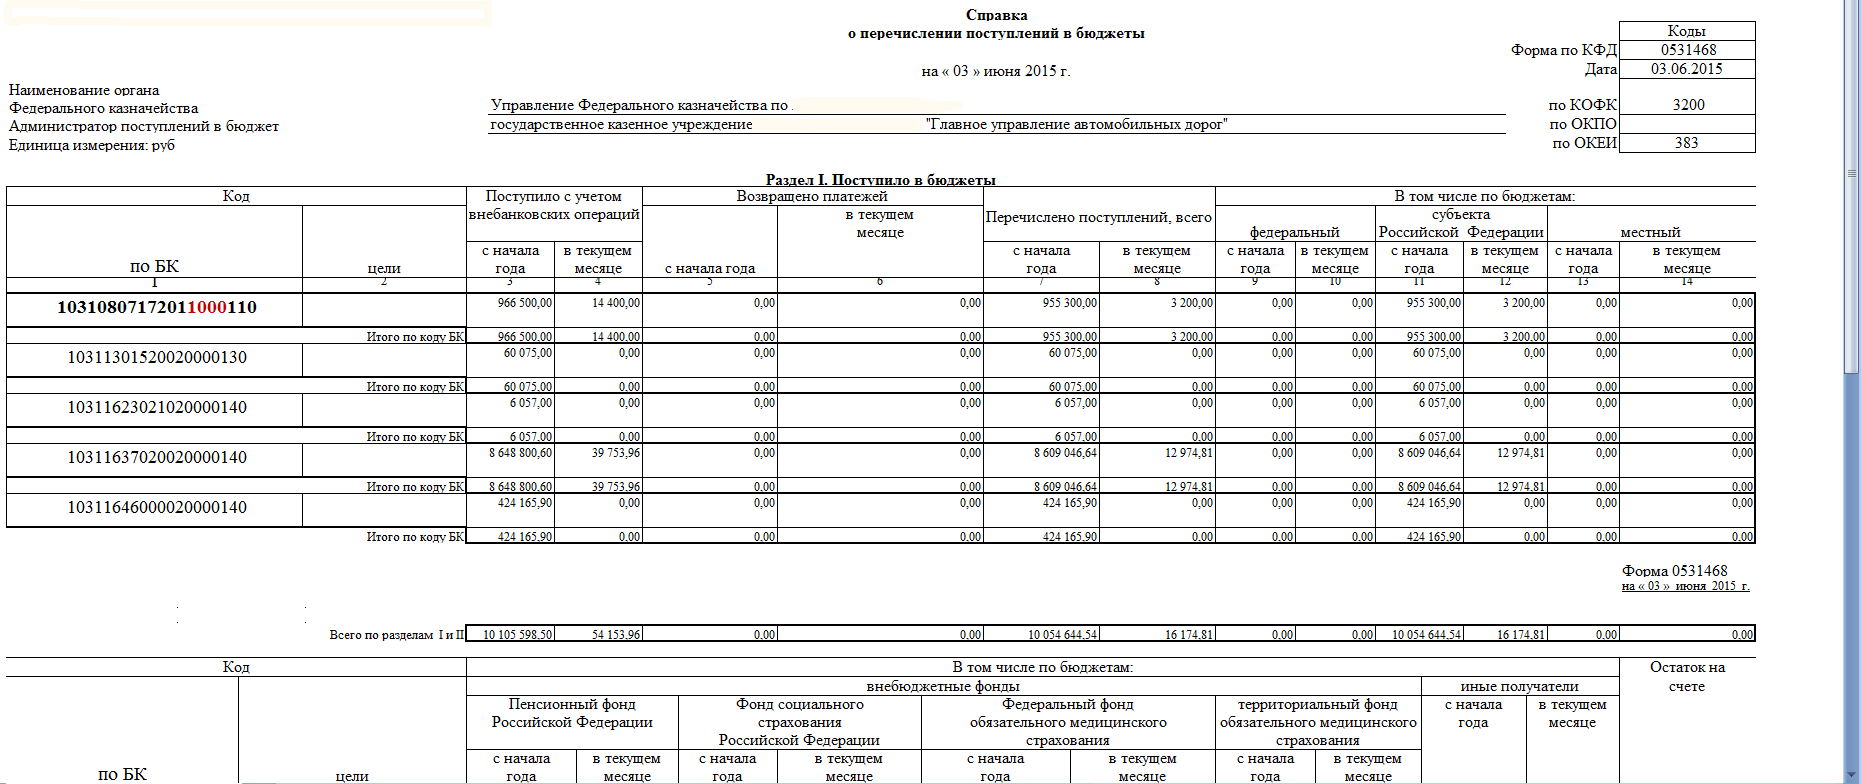
Task: Click header "Фонд социального страхования Российской Федерации"
Action: click(x=799, y=723)
